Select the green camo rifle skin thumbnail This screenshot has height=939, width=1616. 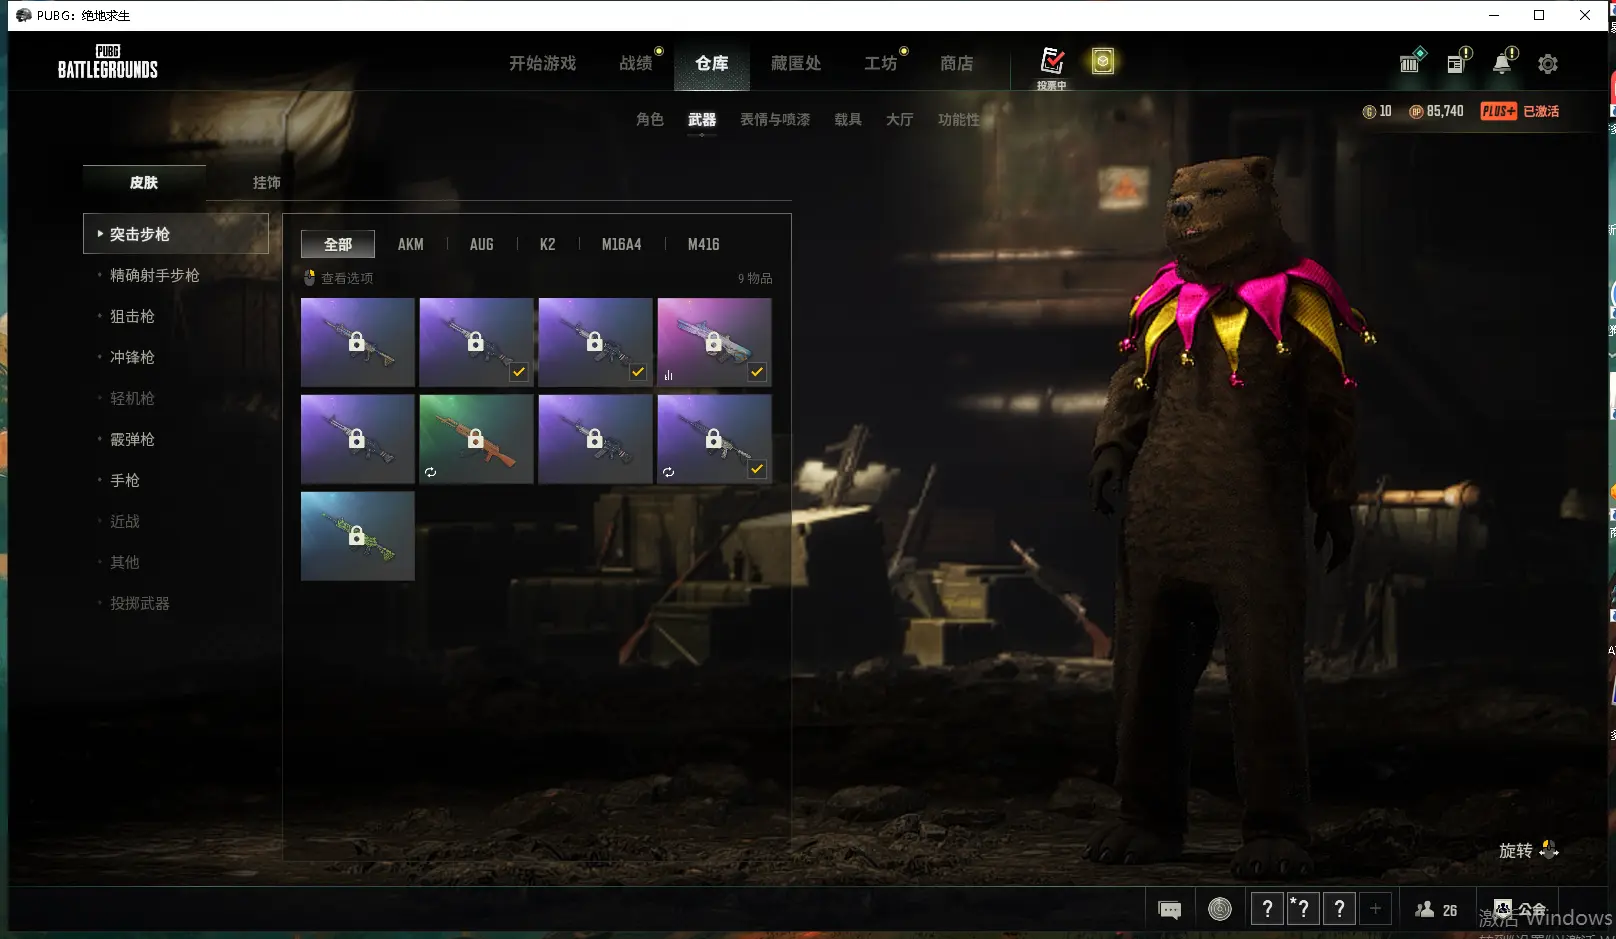358,536
